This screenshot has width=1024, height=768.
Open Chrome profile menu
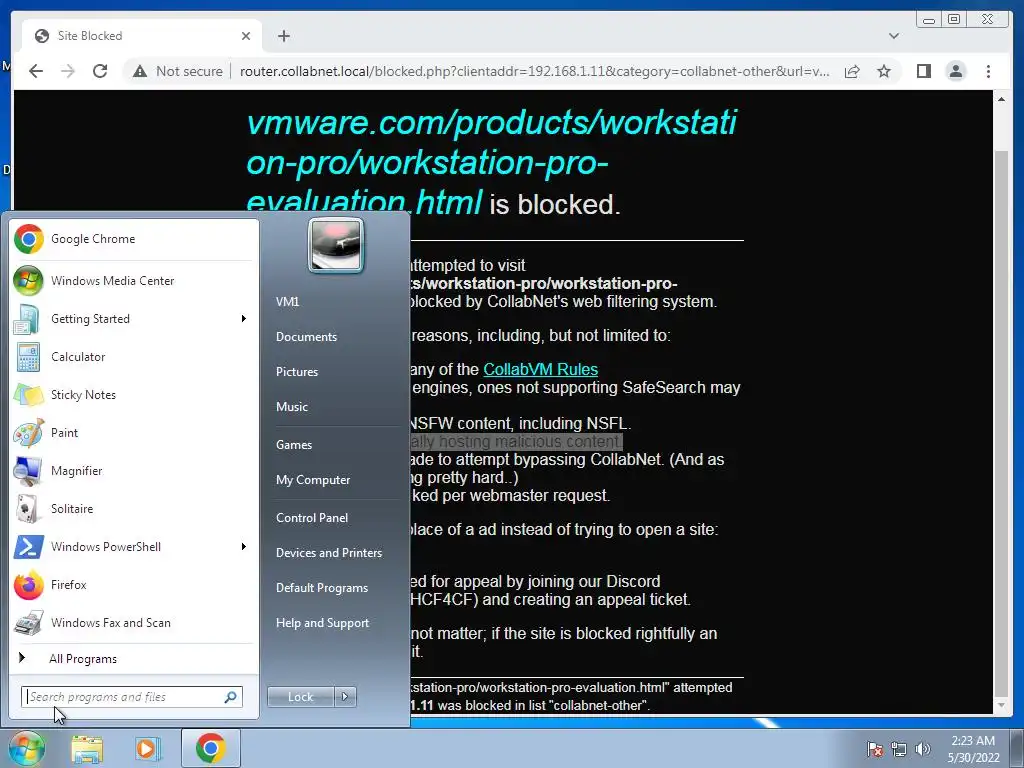tap(955, 71)
